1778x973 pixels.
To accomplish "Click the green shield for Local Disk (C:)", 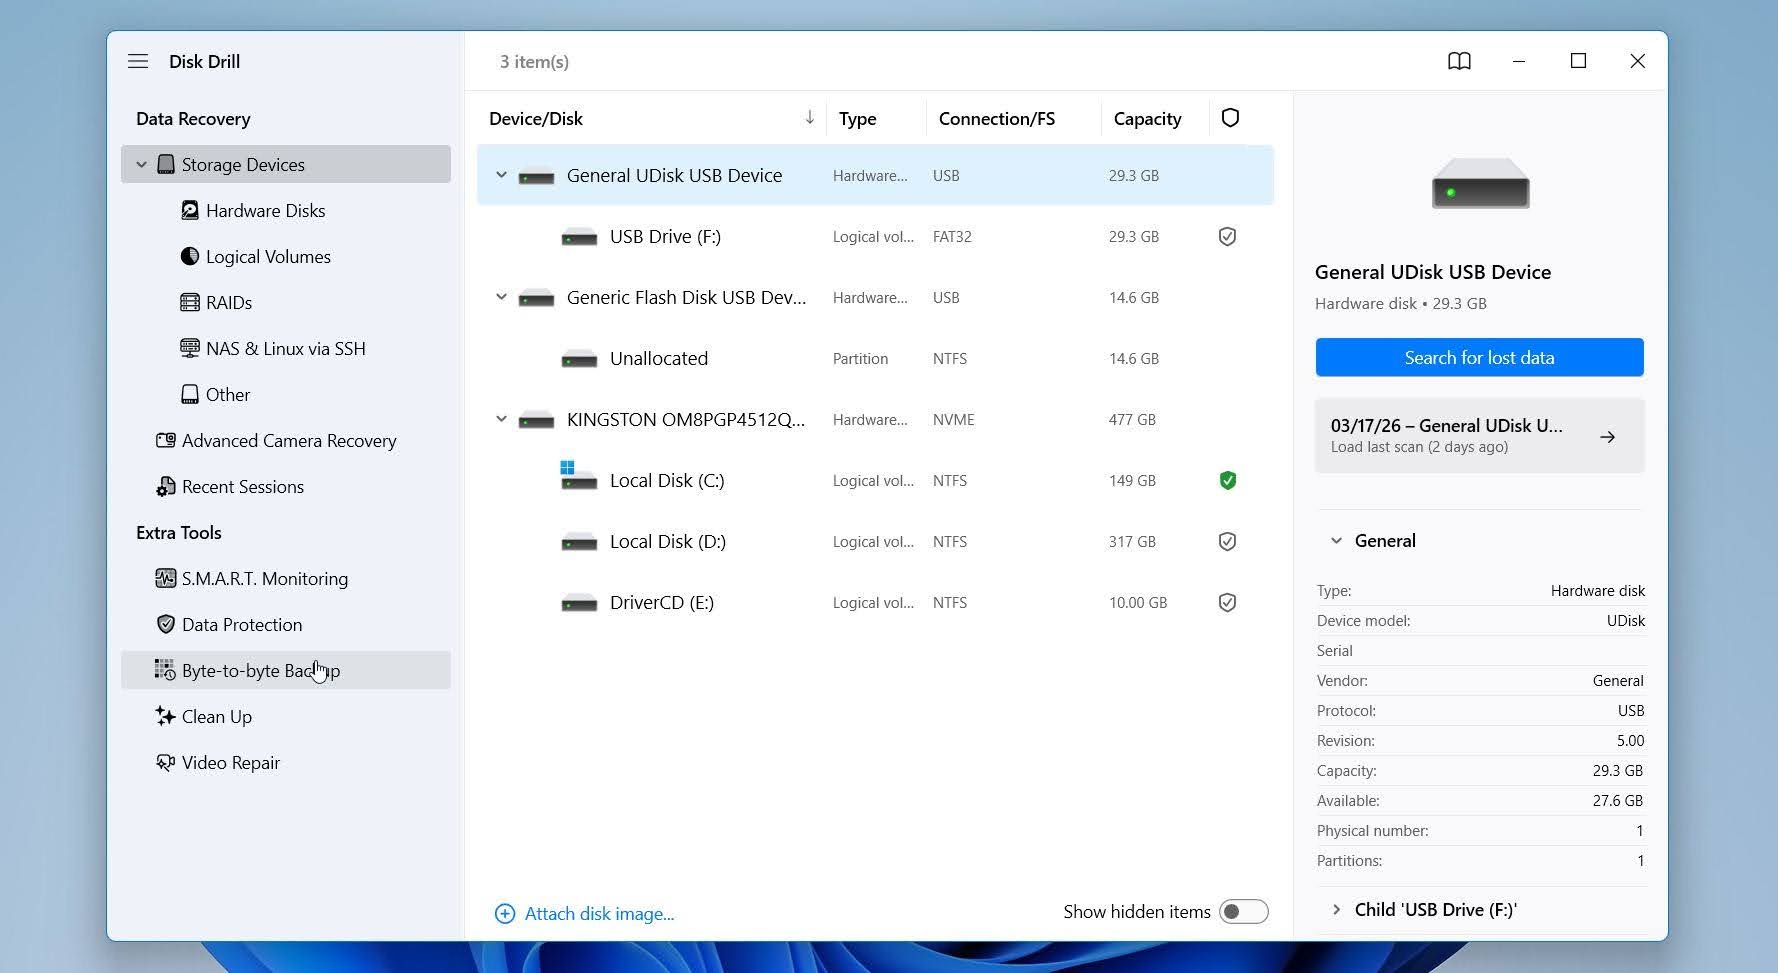I will pyautogui.click(x=1227, y=481).
